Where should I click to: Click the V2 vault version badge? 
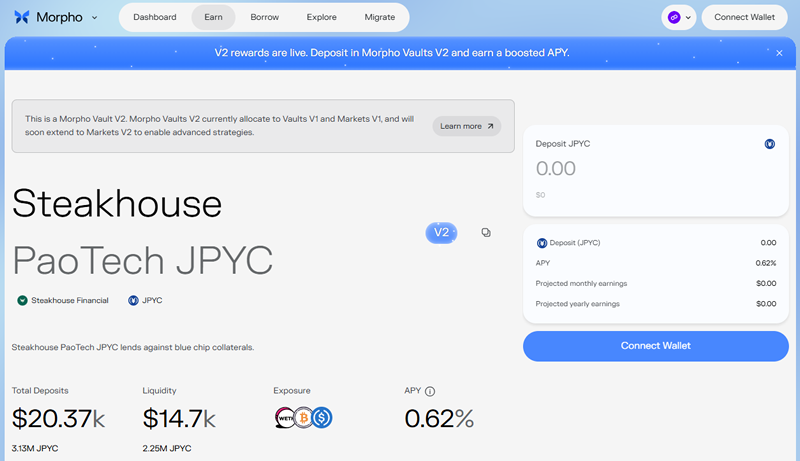click(441, 232)
